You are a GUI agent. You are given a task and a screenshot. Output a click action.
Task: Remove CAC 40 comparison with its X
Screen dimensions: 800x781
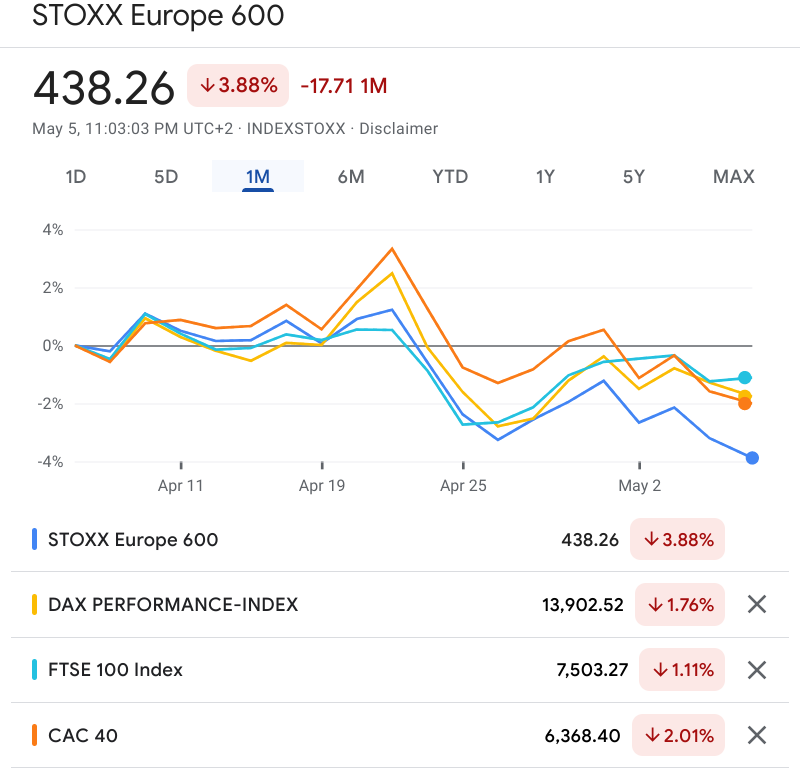tap(757, 735)
